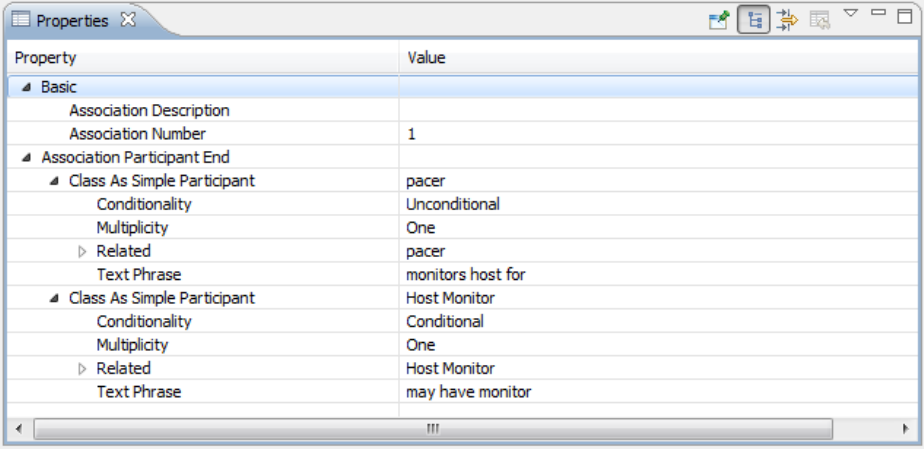
Task: Open the View Menu triangle
Action: [x=851, y=14]
